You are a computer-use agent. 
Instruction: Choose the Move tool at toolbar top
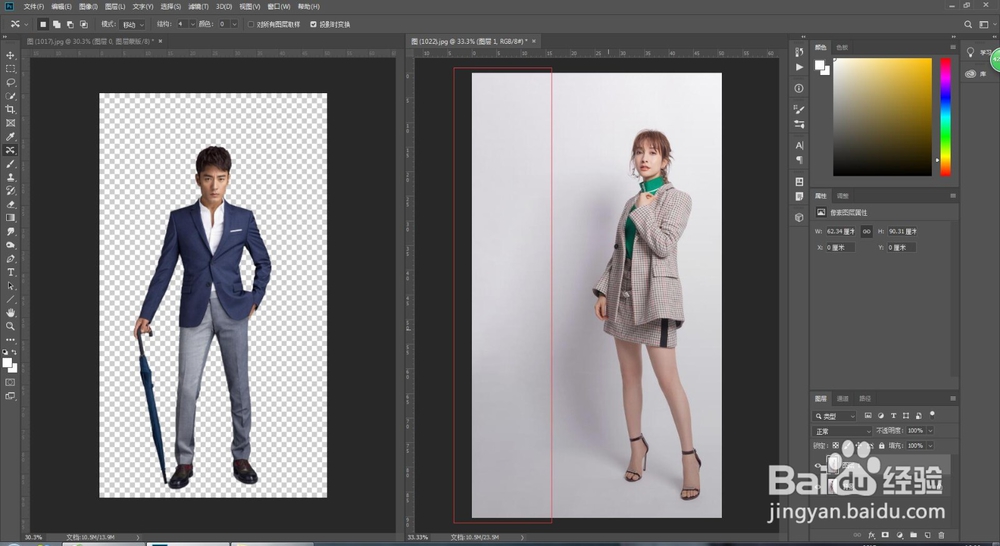click(x=11, y=55)
